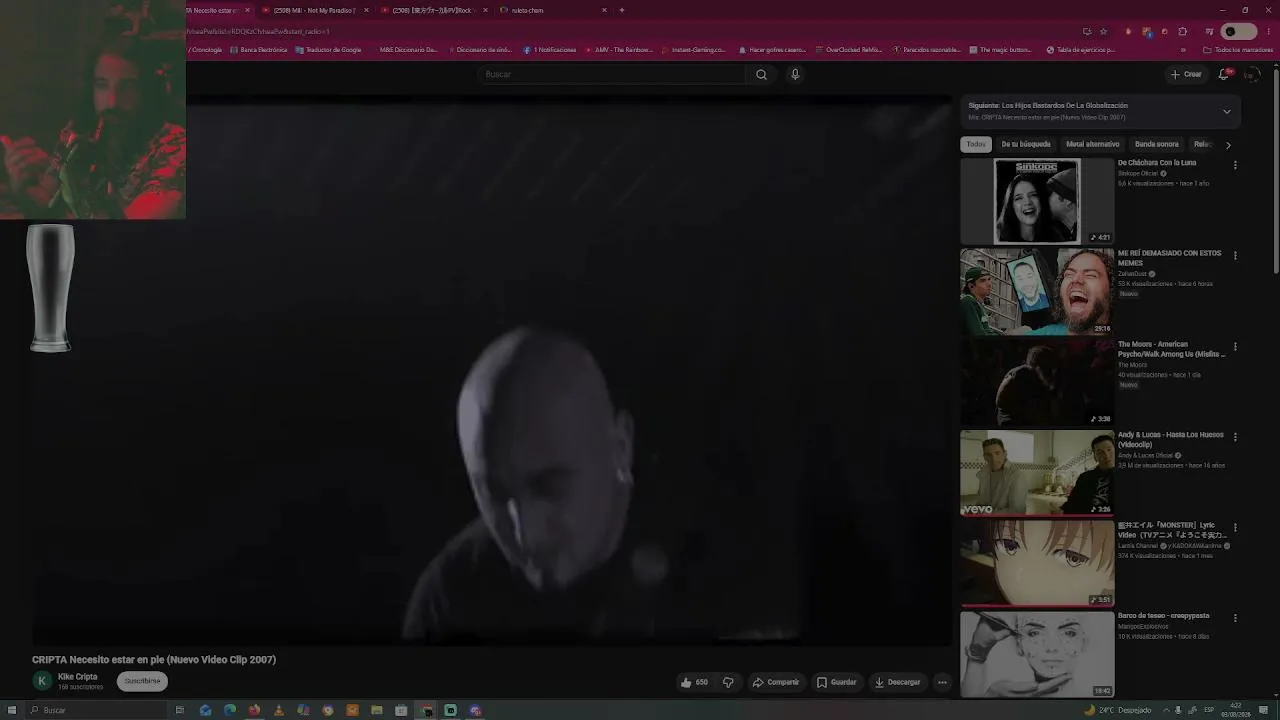The width and height of the screenshot is (1280, 720).
Task: Open more actions menu beside Descargar
Action: pyautogui.click(x=942, y=682)
